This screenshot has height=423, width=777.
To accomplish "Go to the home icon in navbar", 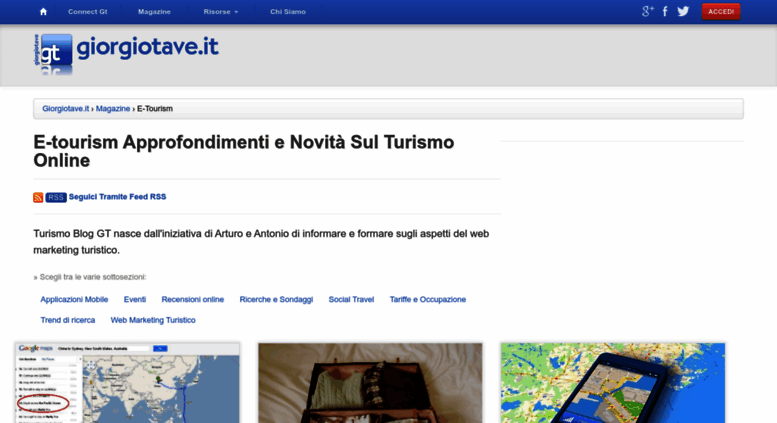I will (x=43, y=11).
